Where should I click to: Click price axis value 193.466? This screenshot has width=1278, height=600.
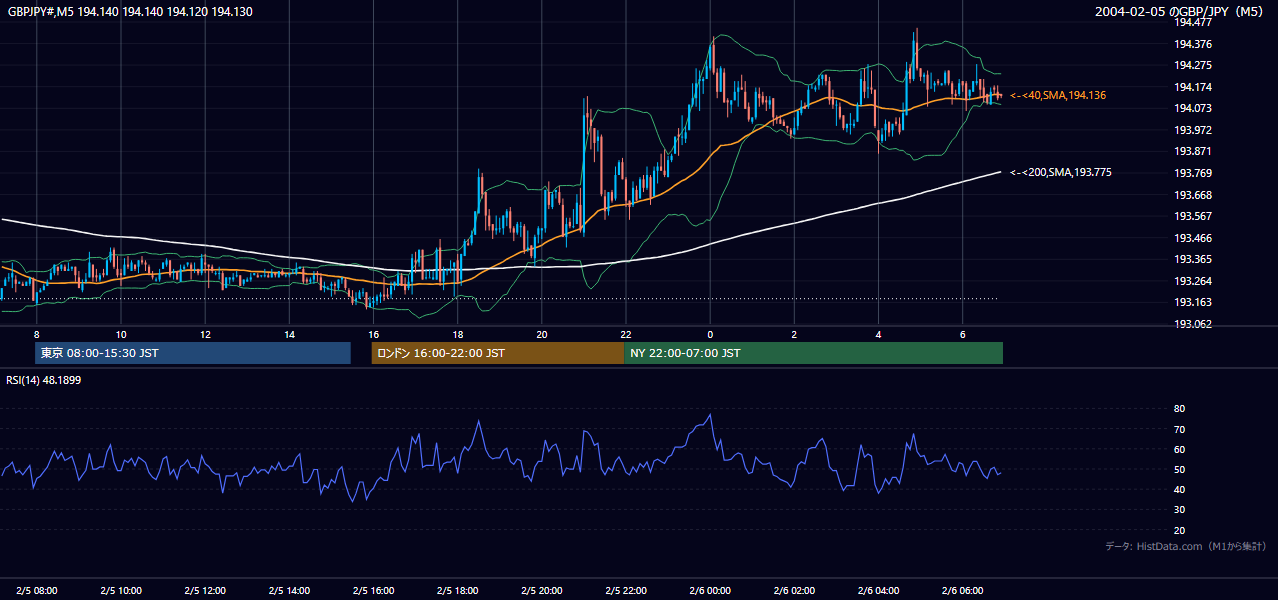pyautogui.click(x=1192, y=238)
